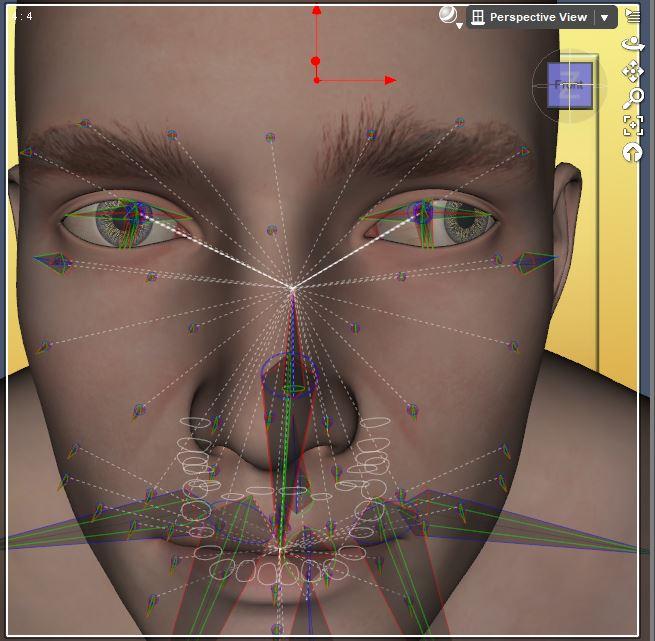Viewport: 655px width, 641px height.
Task: Activate the pan camera control
Action: [x=632, y=71]
